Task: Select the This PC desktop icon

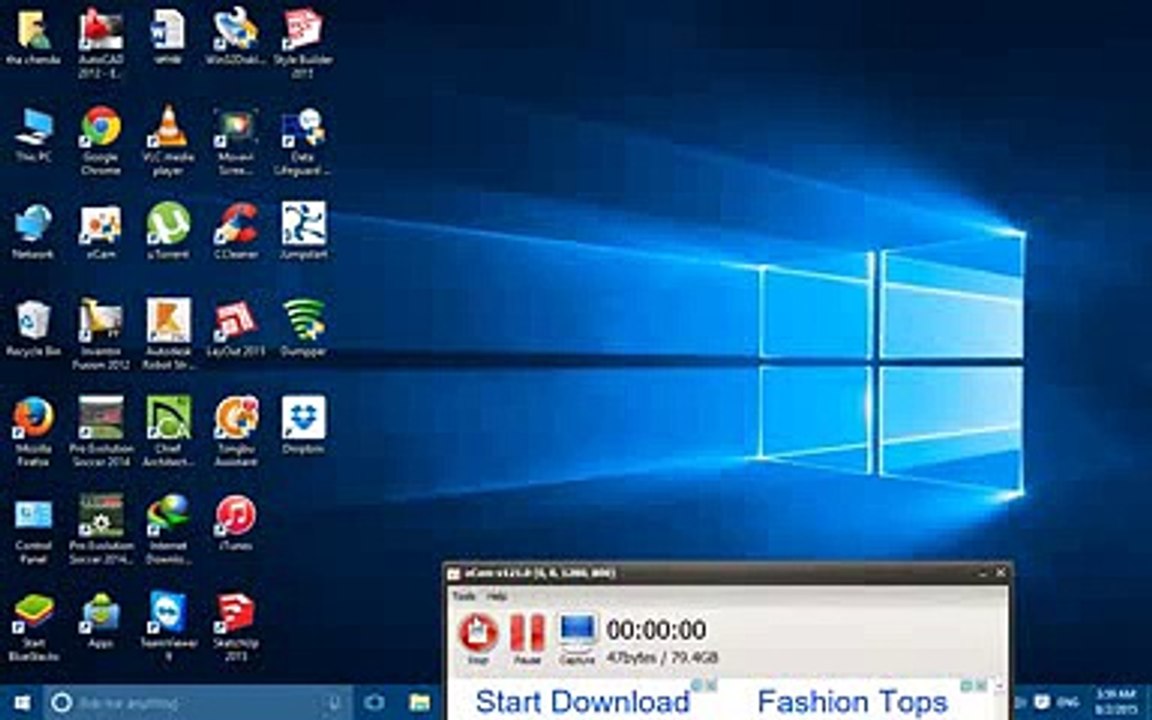Action: coord(33,134)
